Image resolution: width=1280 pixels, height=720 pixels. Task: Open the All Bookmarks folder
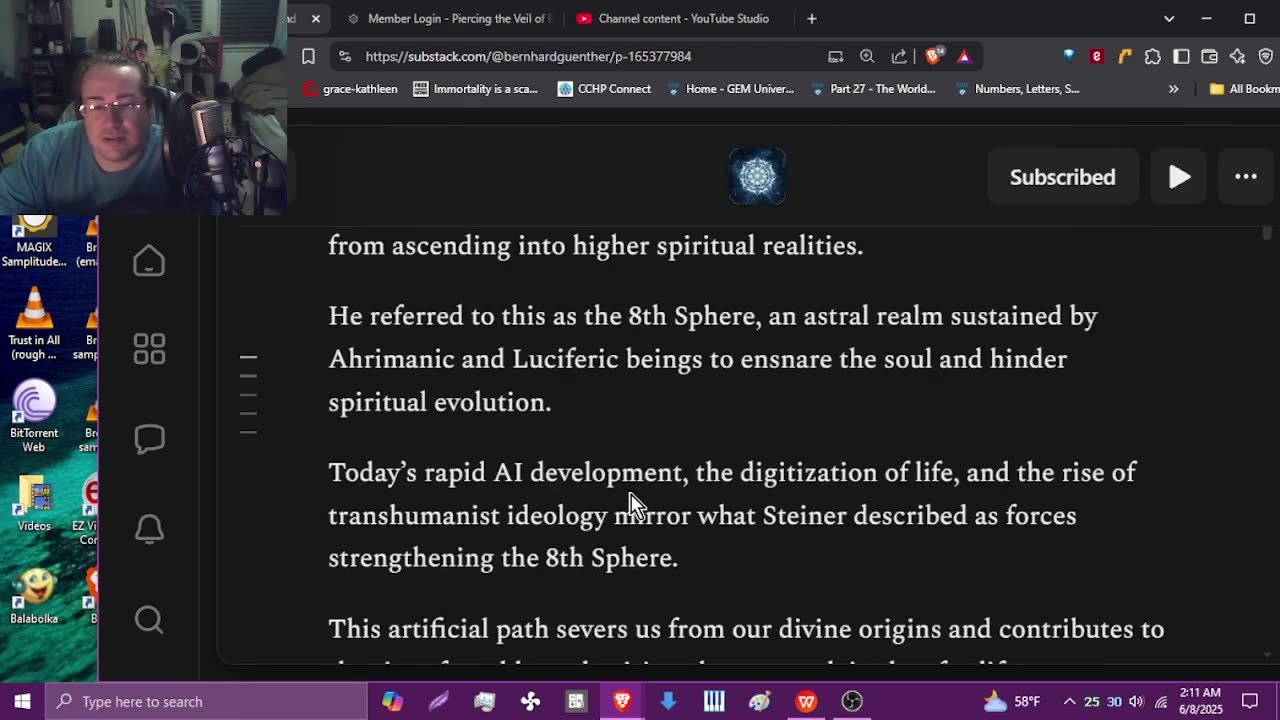point(1243,89)
